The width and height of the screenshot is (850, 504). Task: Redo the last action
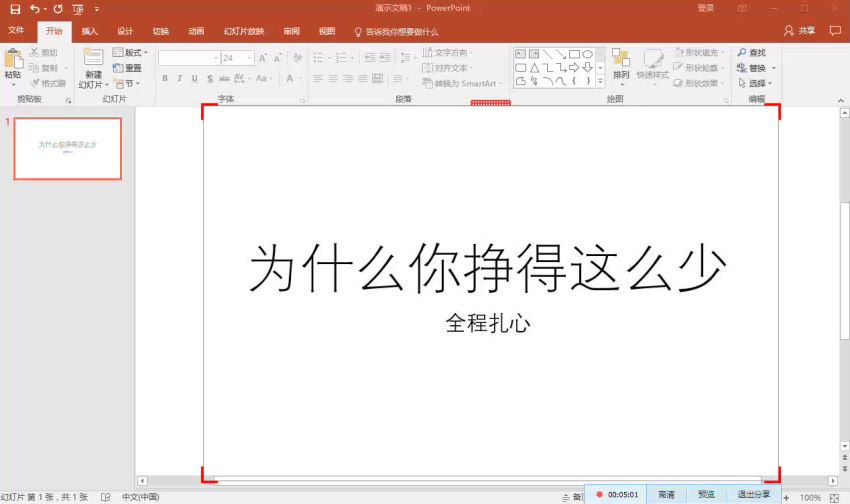pos(58,9)
